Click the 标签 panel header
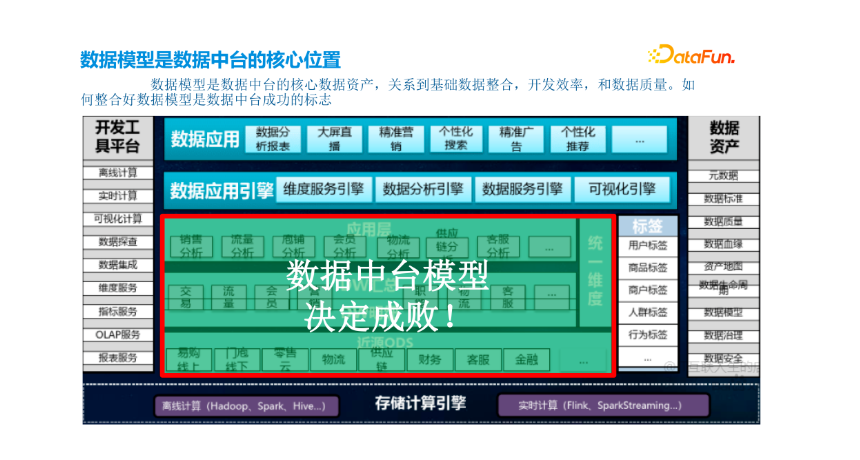This screenshot has width=860, height=460. (648, 226)
